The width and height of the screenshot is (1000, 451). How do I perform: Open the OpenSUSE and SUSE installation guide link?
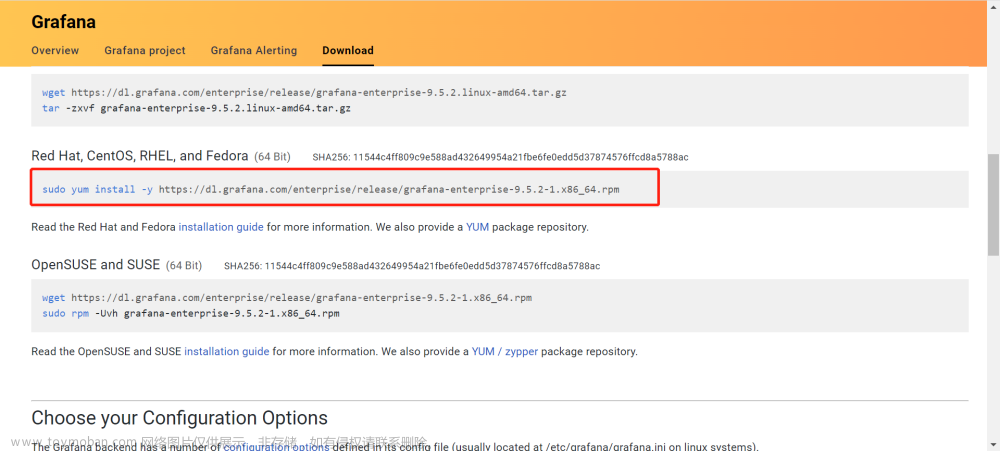coord(226,351)
